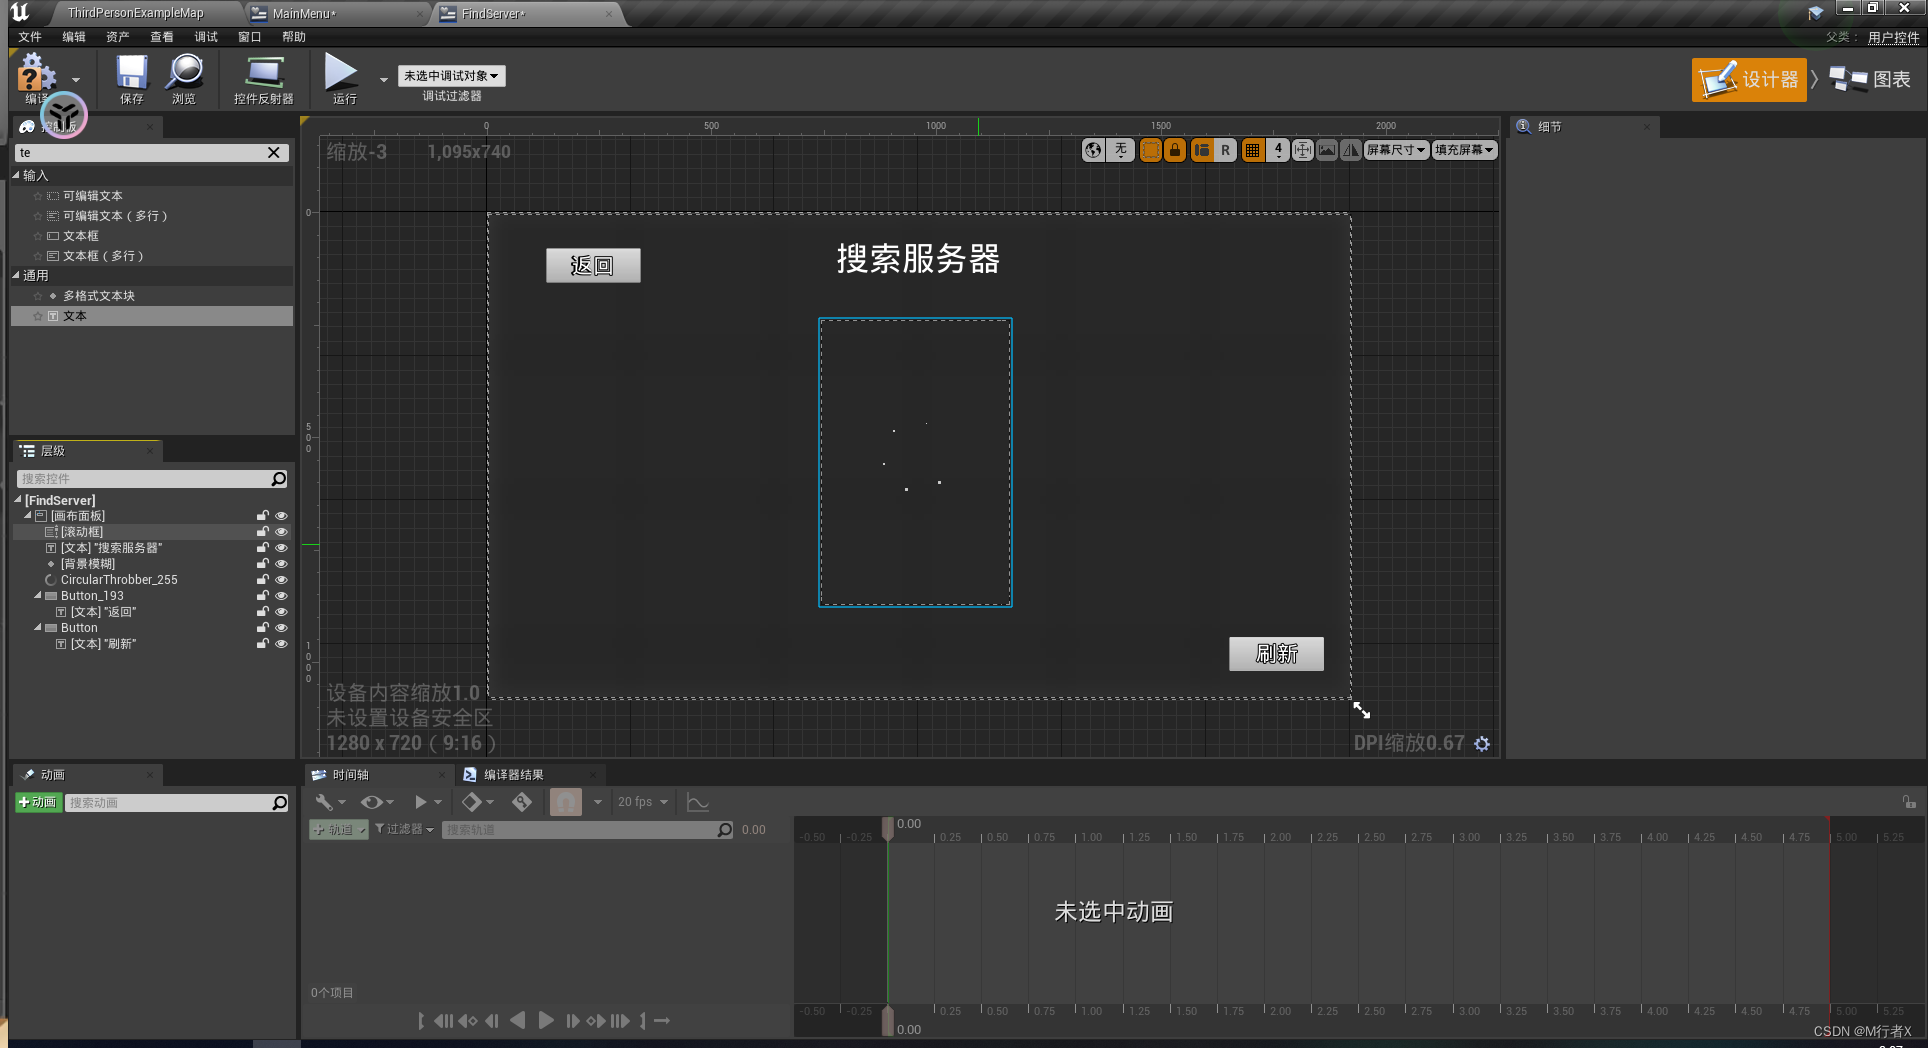Toggle visibility of [背景模糊]
Viewport: 1928px width, 1048px height.
(281, 564)
